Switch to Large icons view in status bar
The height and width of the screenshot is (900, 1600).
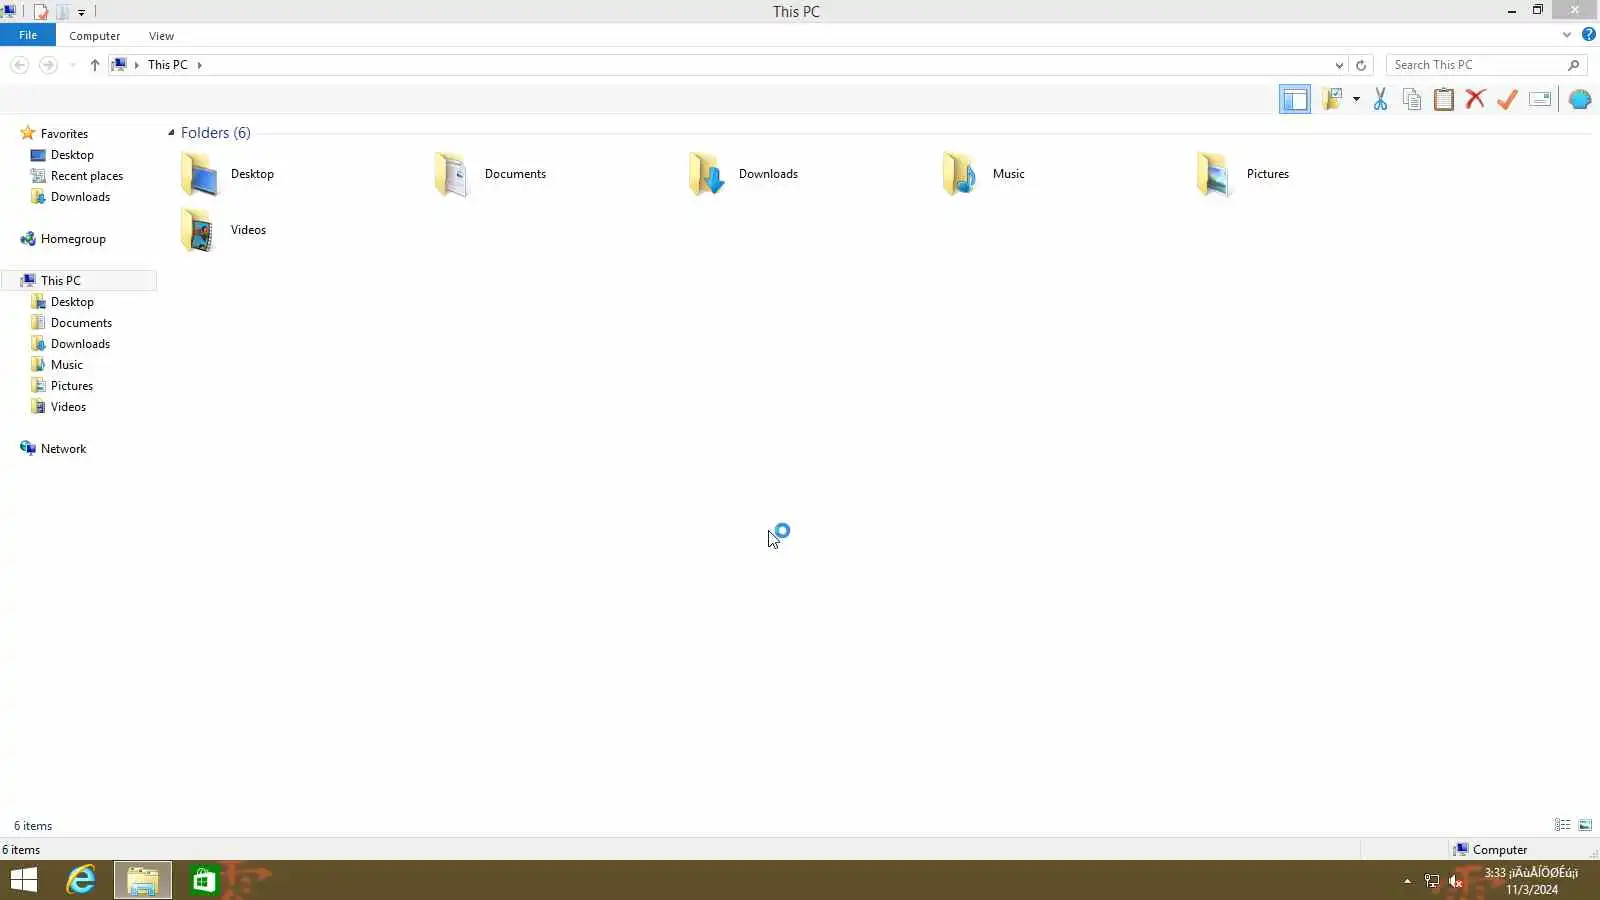[x=1585, y=825]
